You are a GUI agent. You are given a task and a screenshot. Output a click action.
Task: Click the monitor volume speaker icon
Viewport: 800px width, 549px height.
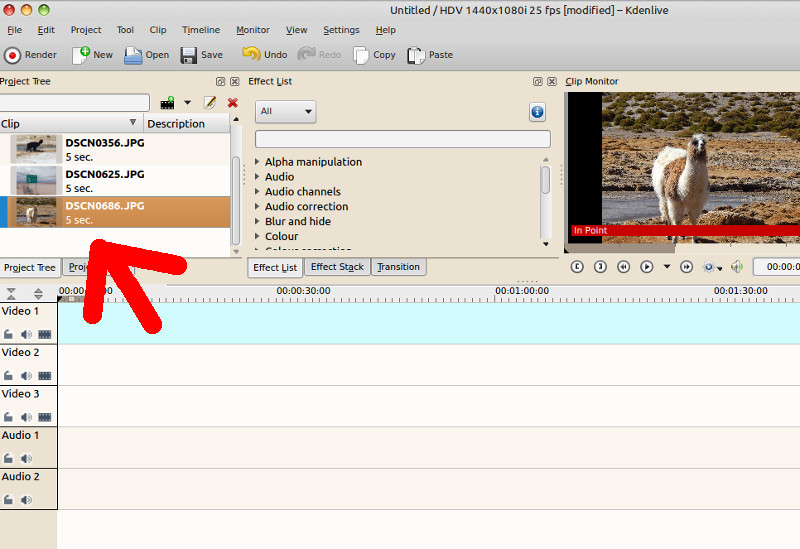[x=736, y=266]
